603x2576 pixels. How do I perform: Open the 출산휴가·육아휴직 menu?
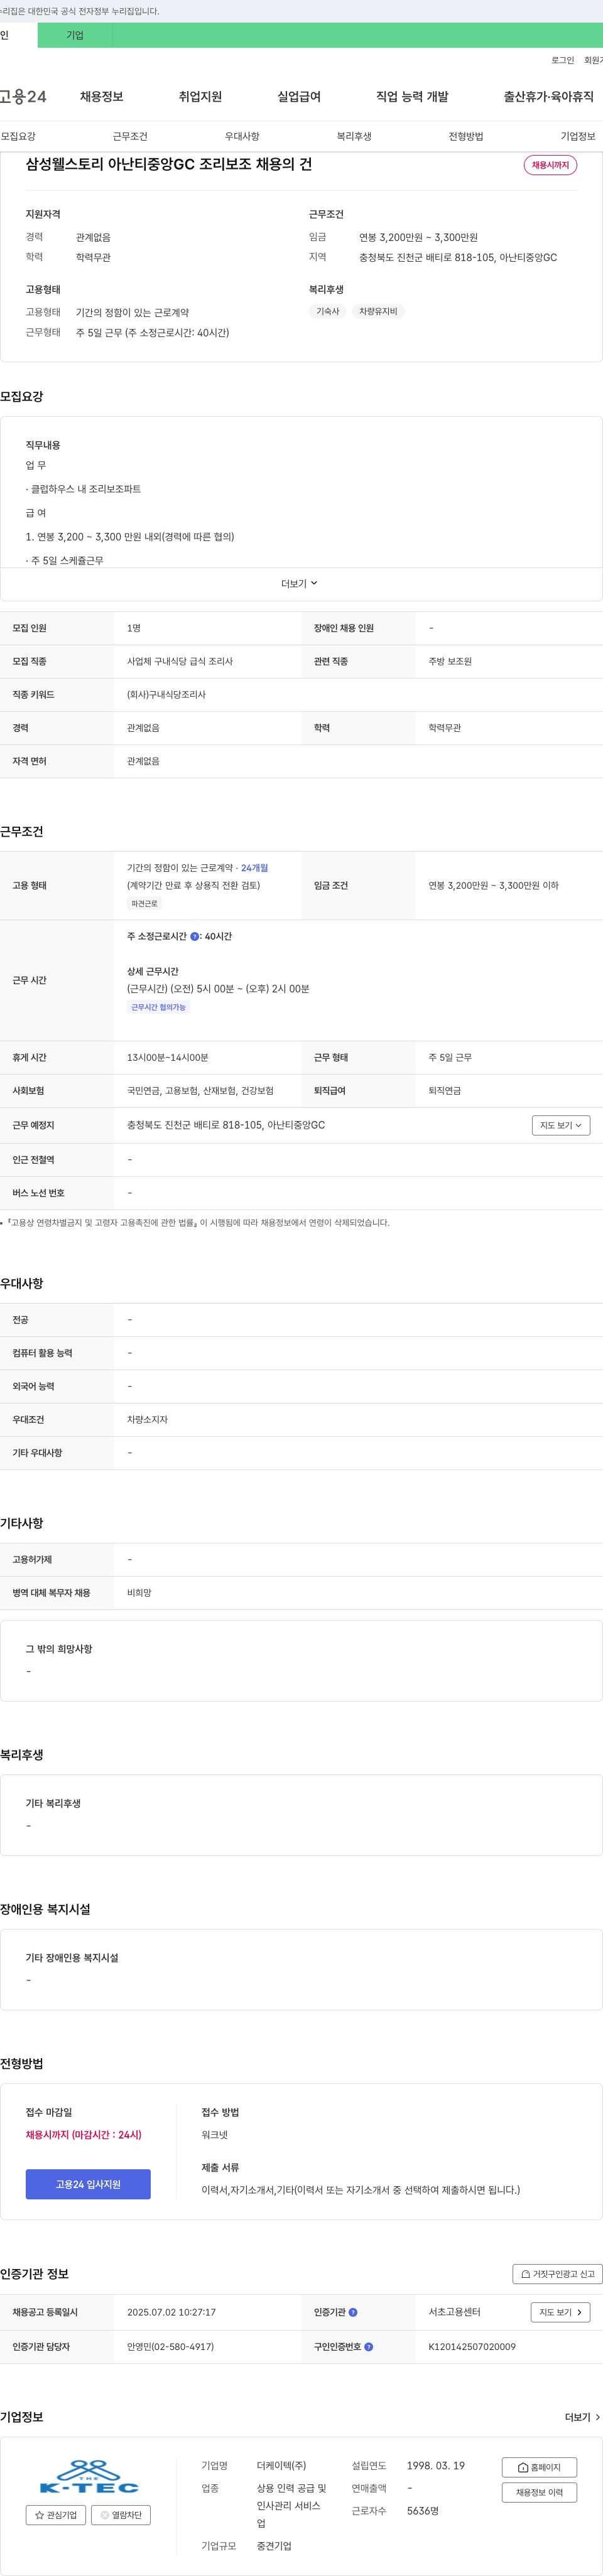pos(548,97)
